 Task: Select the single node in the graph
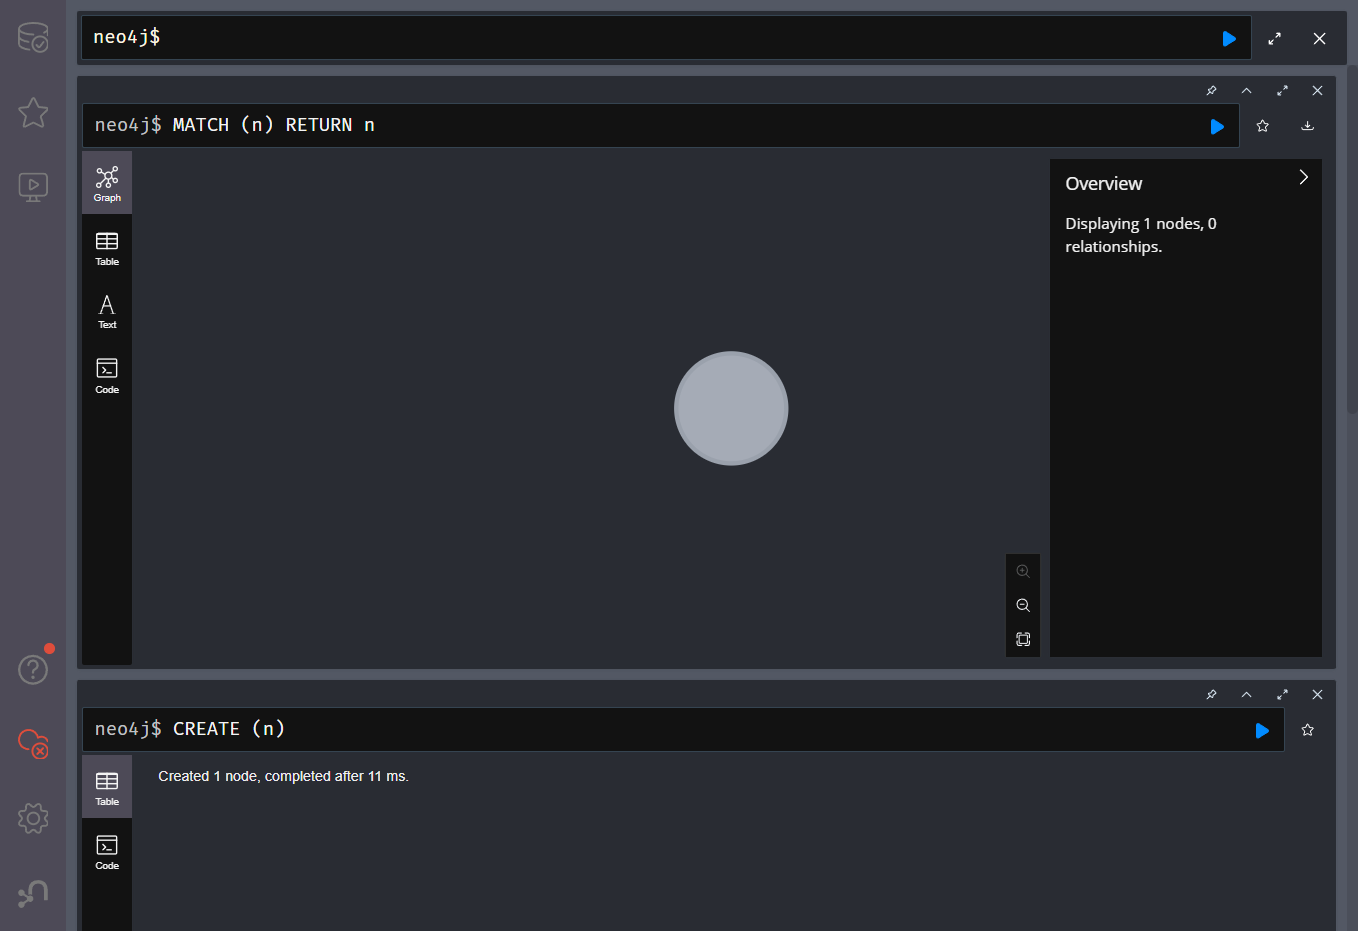click(731, 408)
